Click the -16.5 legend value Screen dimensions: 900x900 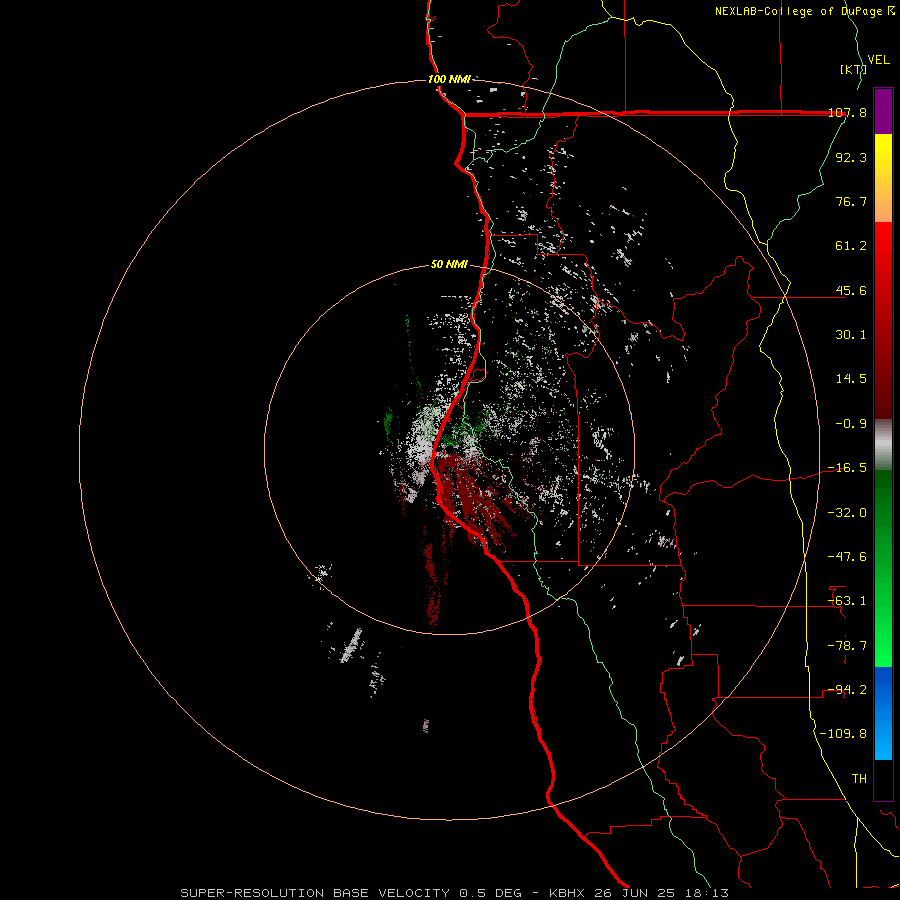(x=847, y=468)
